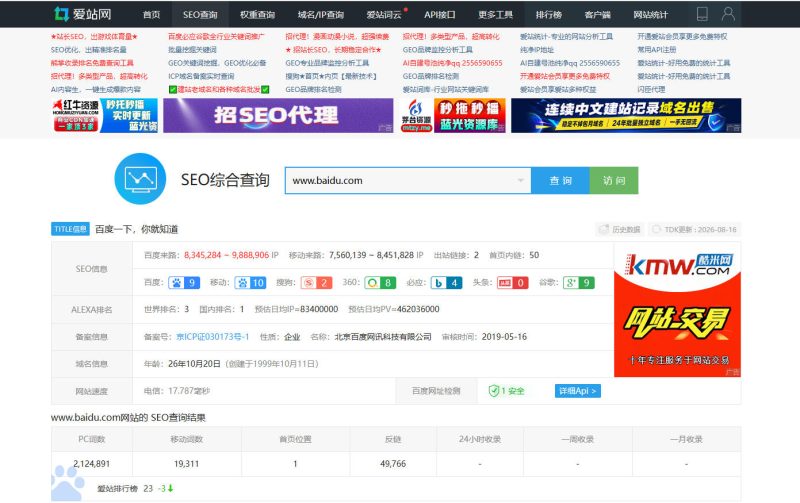Click the Google PR badge 9
This screenshot has height=503, width=800.
[579, 283]
